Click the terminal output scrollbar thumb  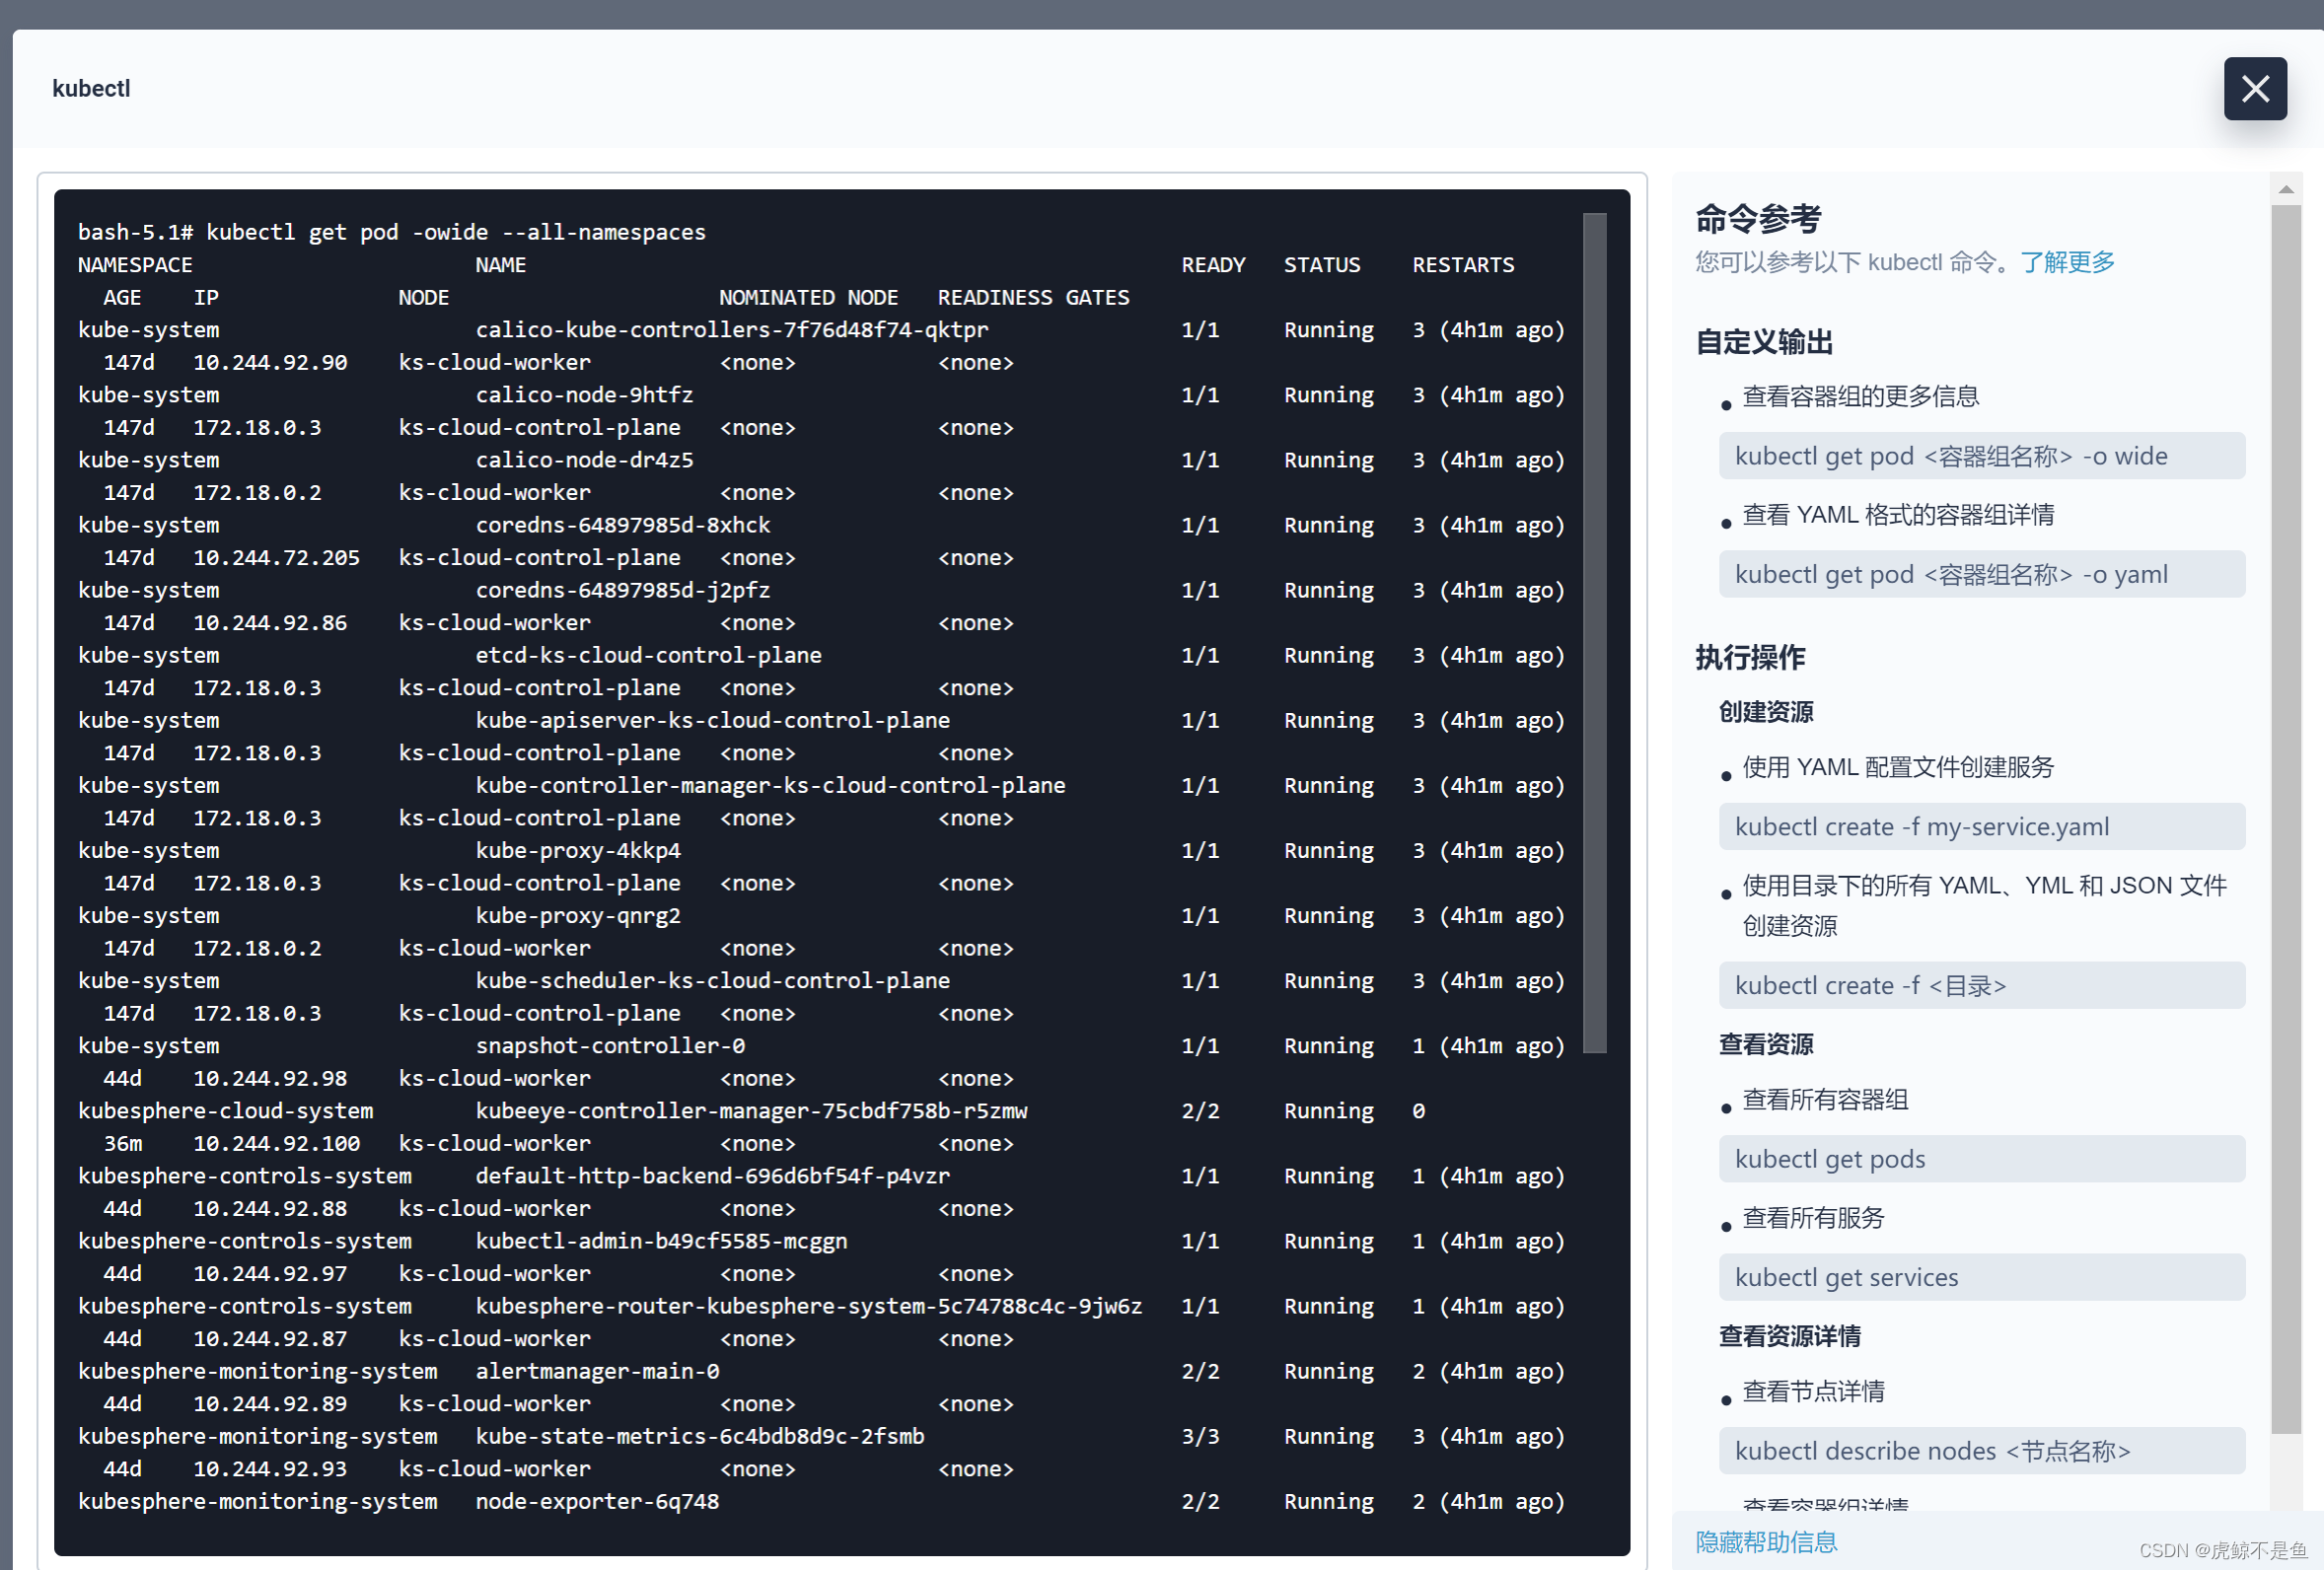pos(1594,632)
